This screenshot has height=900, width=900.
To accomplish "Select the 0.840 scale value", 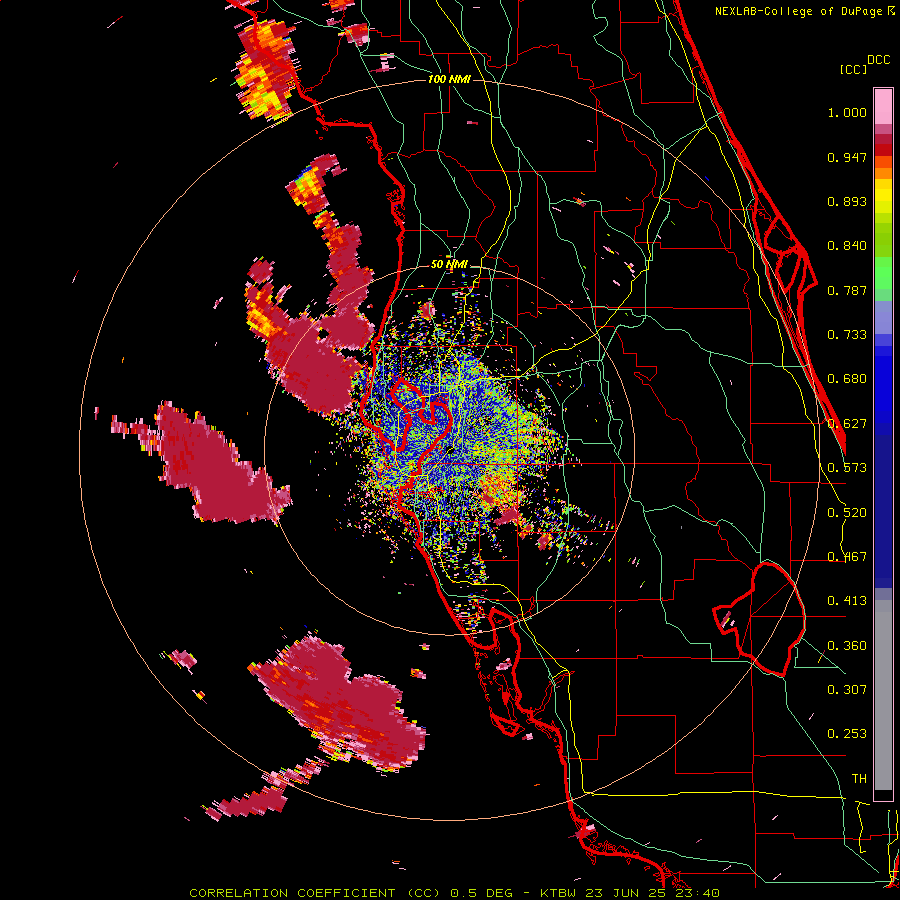I will pyautogui.click(x=847, y=246).
